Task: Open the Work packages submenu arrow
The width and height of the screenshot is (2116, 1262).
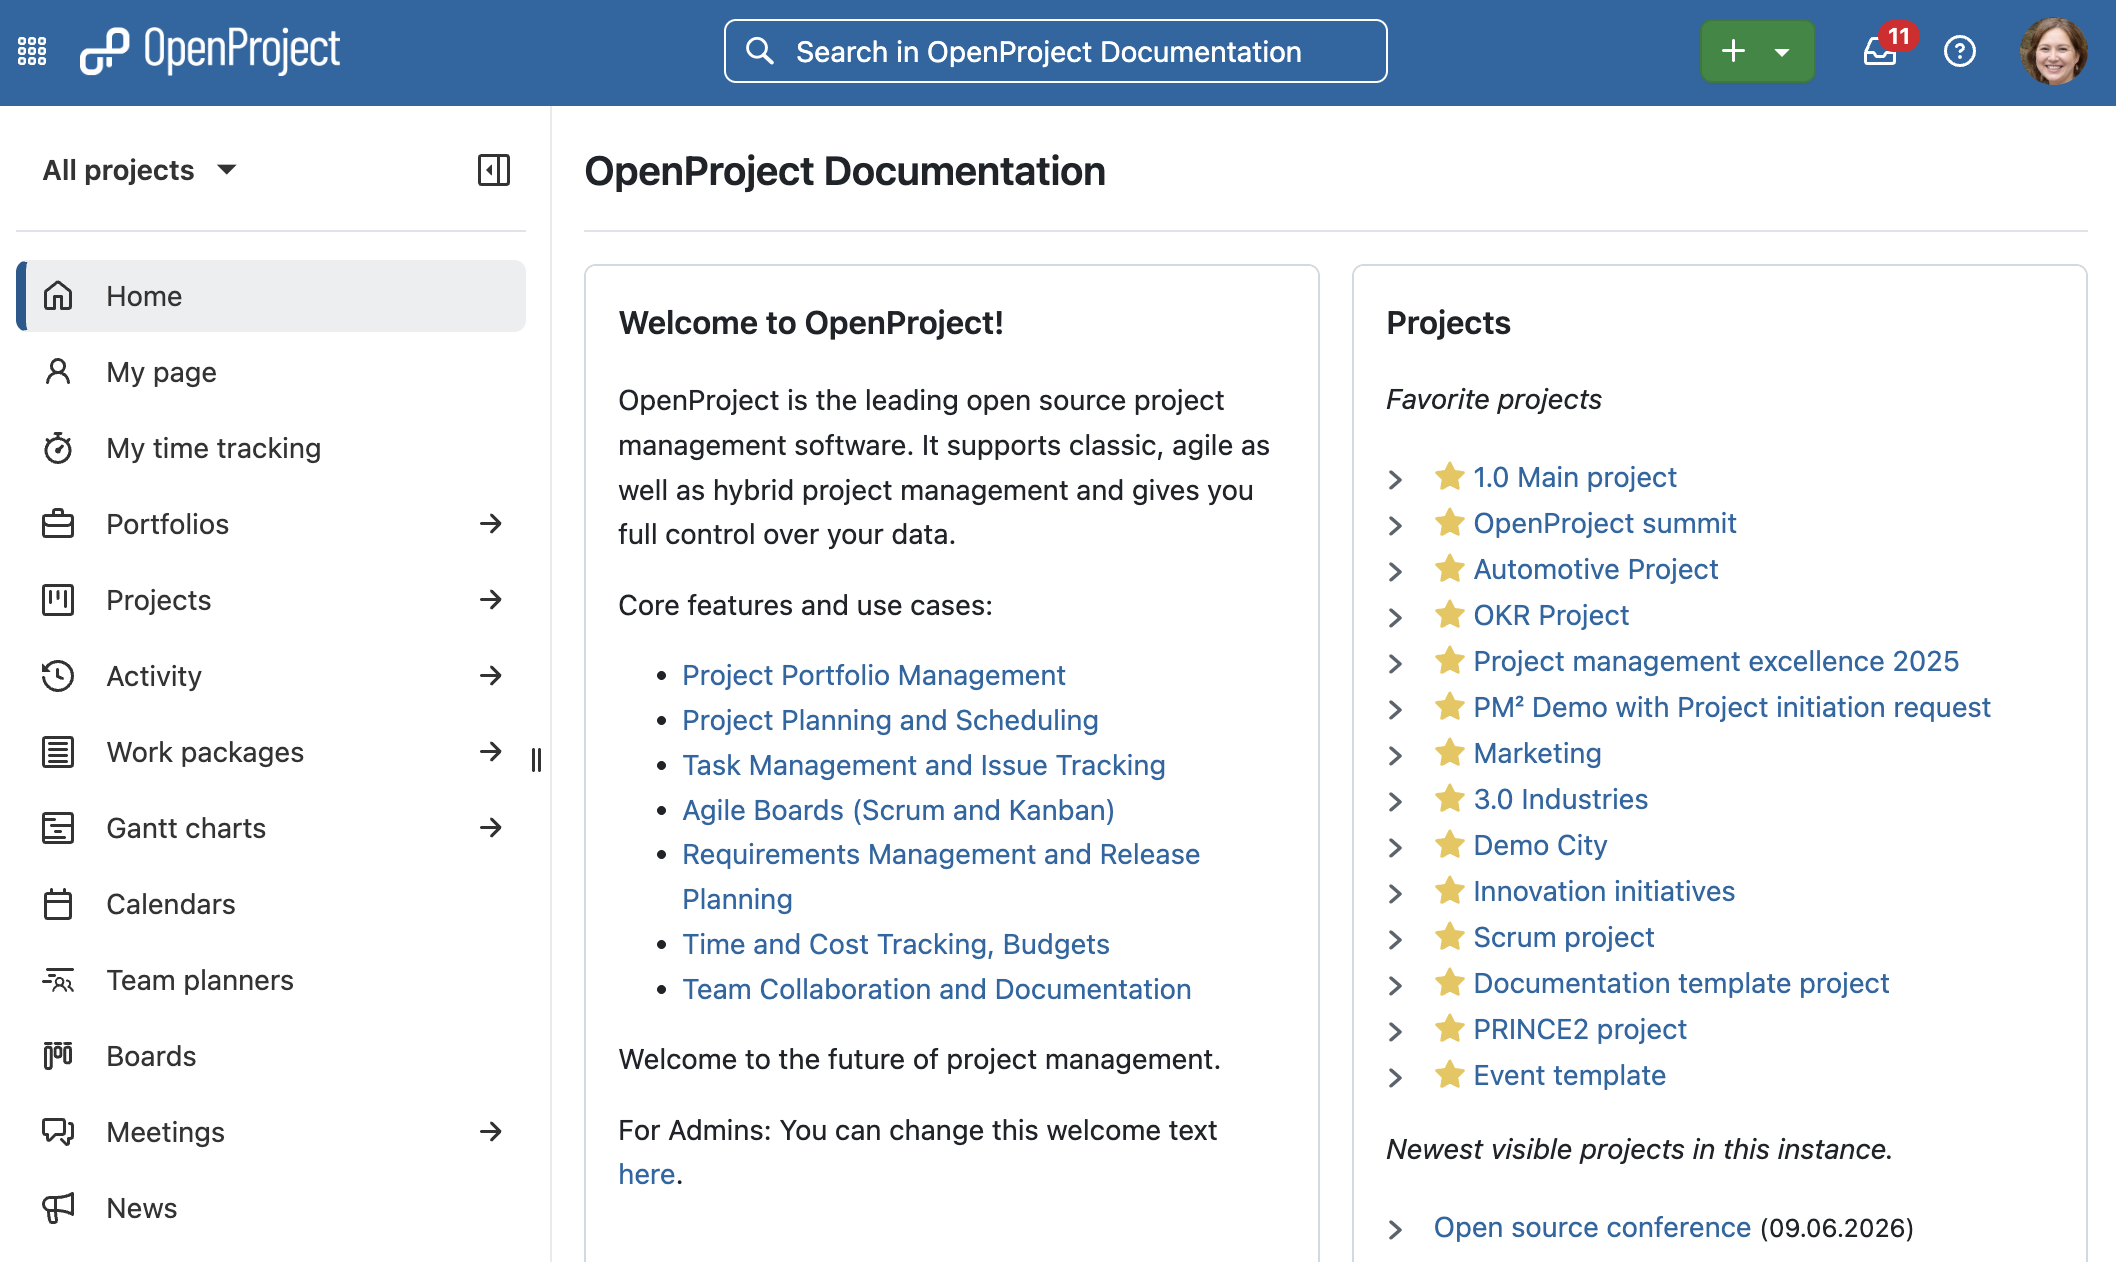Action: coord(490,752)
